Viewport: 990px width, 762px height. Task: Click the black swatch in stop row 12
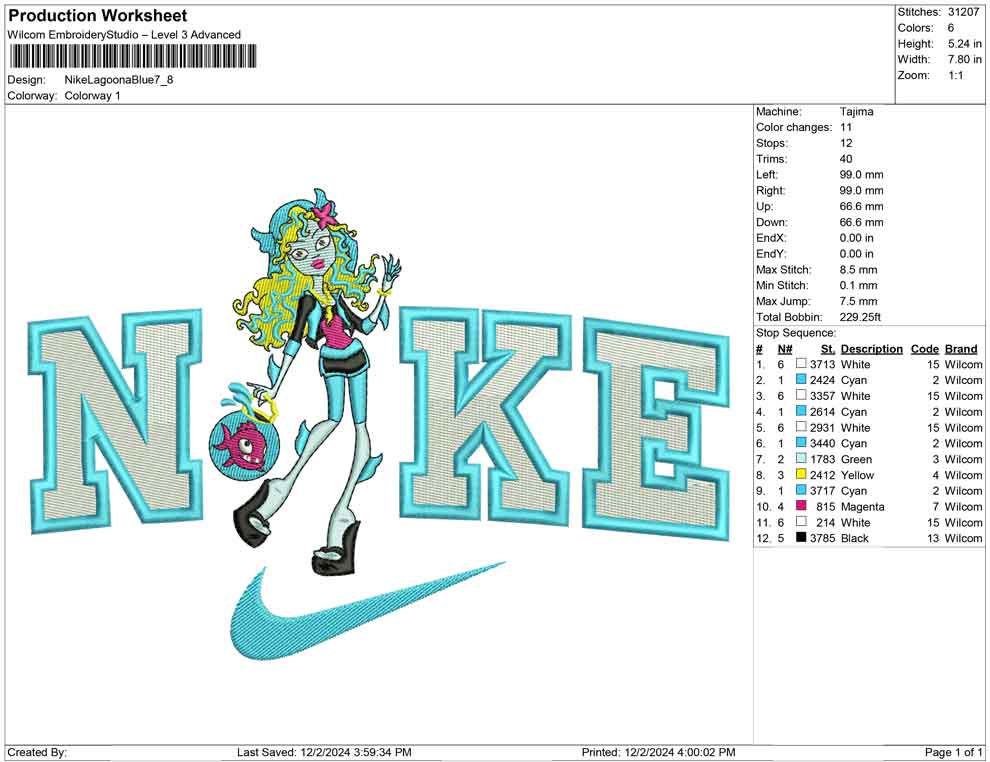(801, 537)
